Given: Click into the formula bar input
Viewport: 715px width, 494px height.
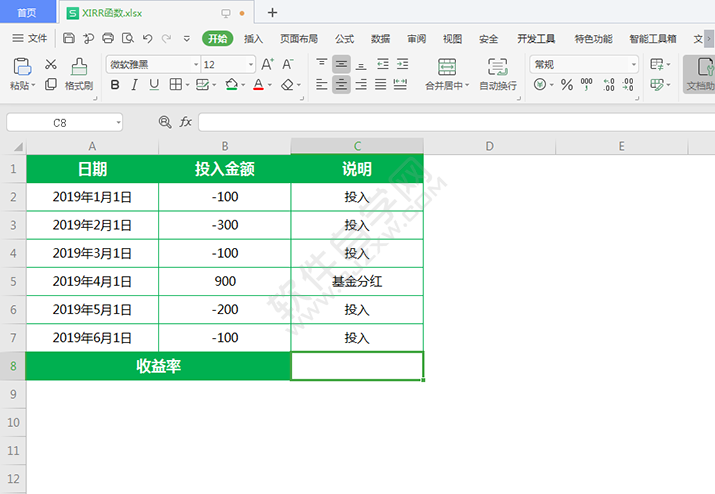Looking at the screenshot, I should 456,122.
